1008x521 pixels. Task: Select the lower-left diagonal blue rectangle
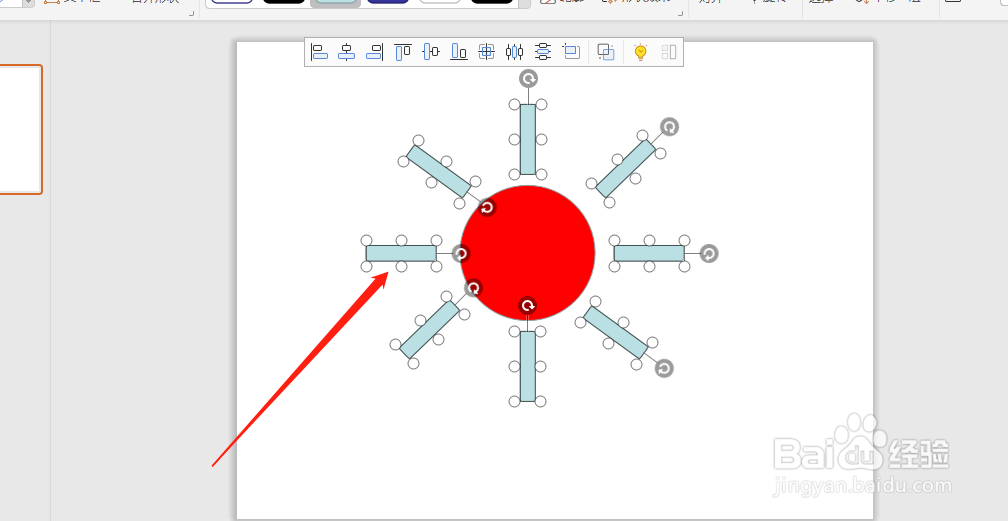coord(429,329)
